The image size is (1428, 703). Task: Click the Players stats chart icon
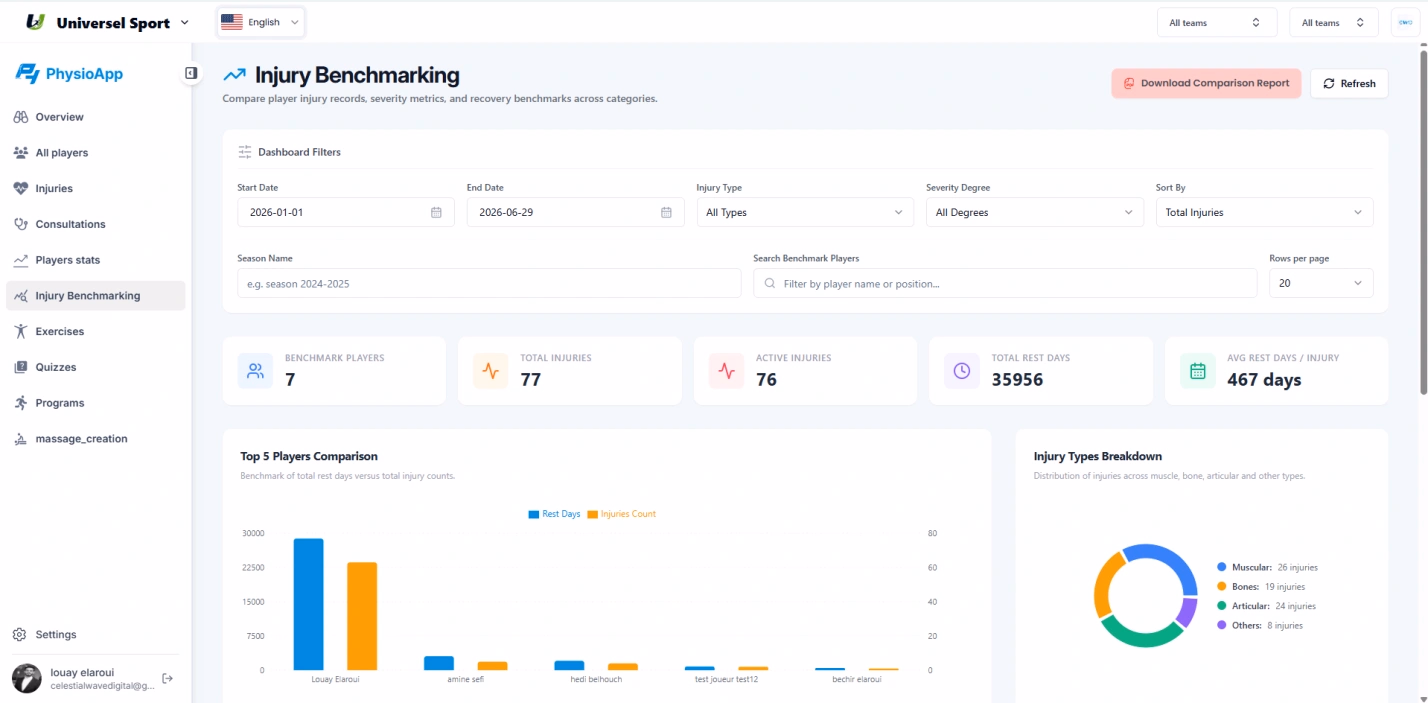(x=20, y=260)
